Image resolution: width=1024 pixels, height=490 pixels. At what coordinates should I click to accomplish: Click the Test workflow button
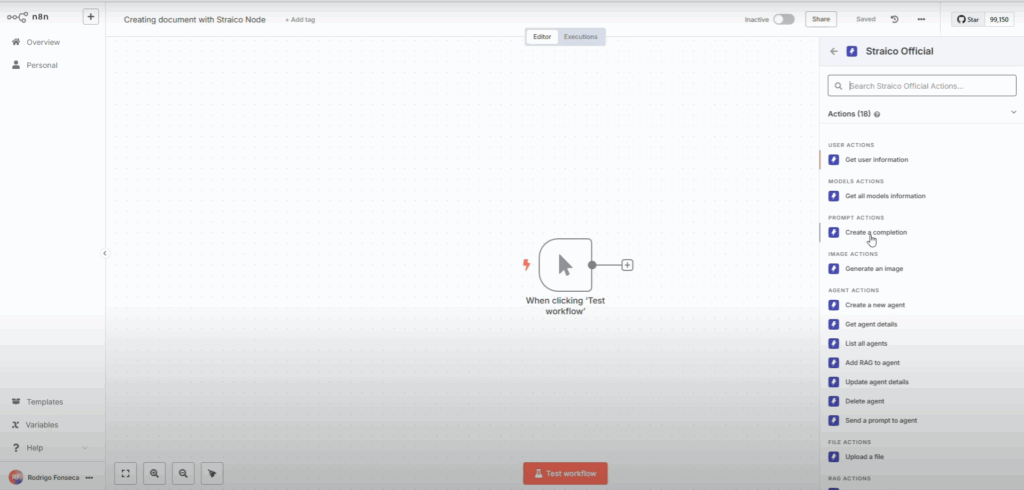click(x=565, y=474)
